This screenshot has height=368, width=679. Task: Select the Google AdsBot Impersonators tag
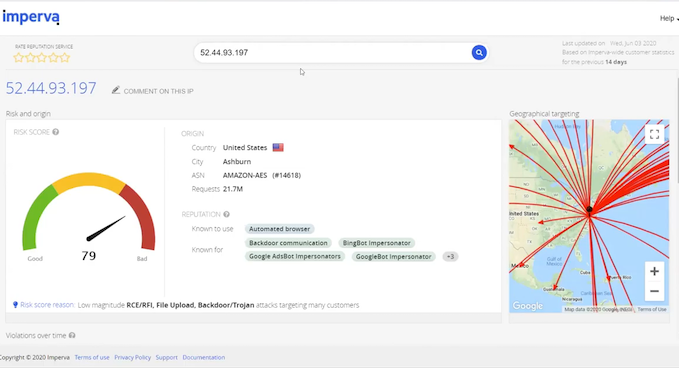click(x=295, y=257)
